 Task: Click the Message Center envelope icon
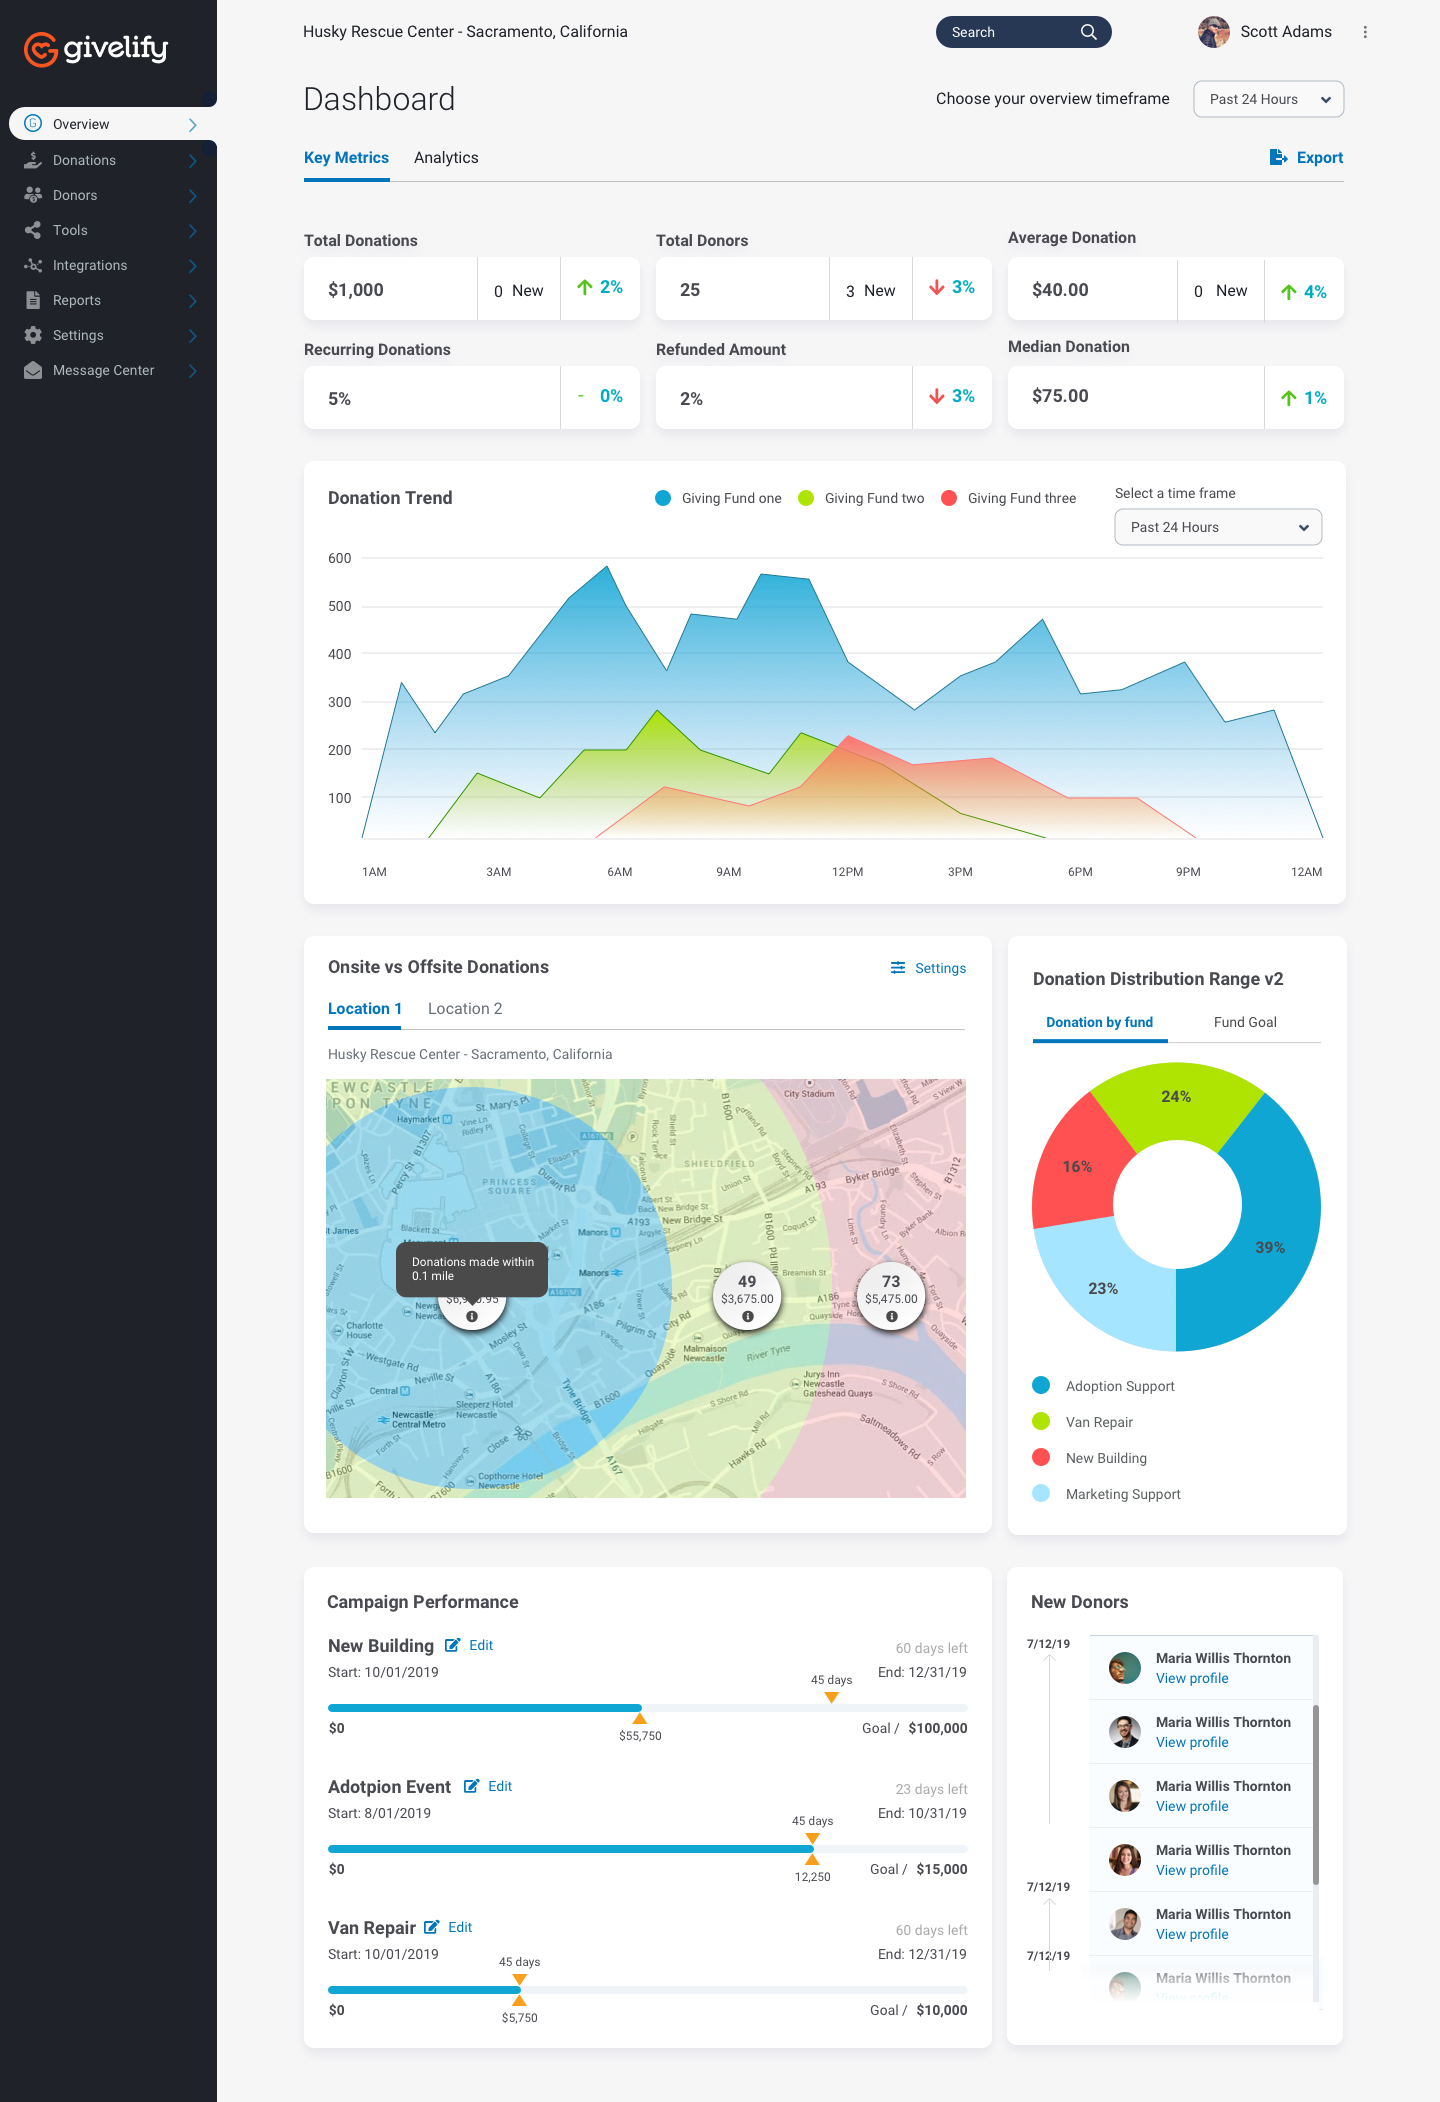click(x=33, y=370)
